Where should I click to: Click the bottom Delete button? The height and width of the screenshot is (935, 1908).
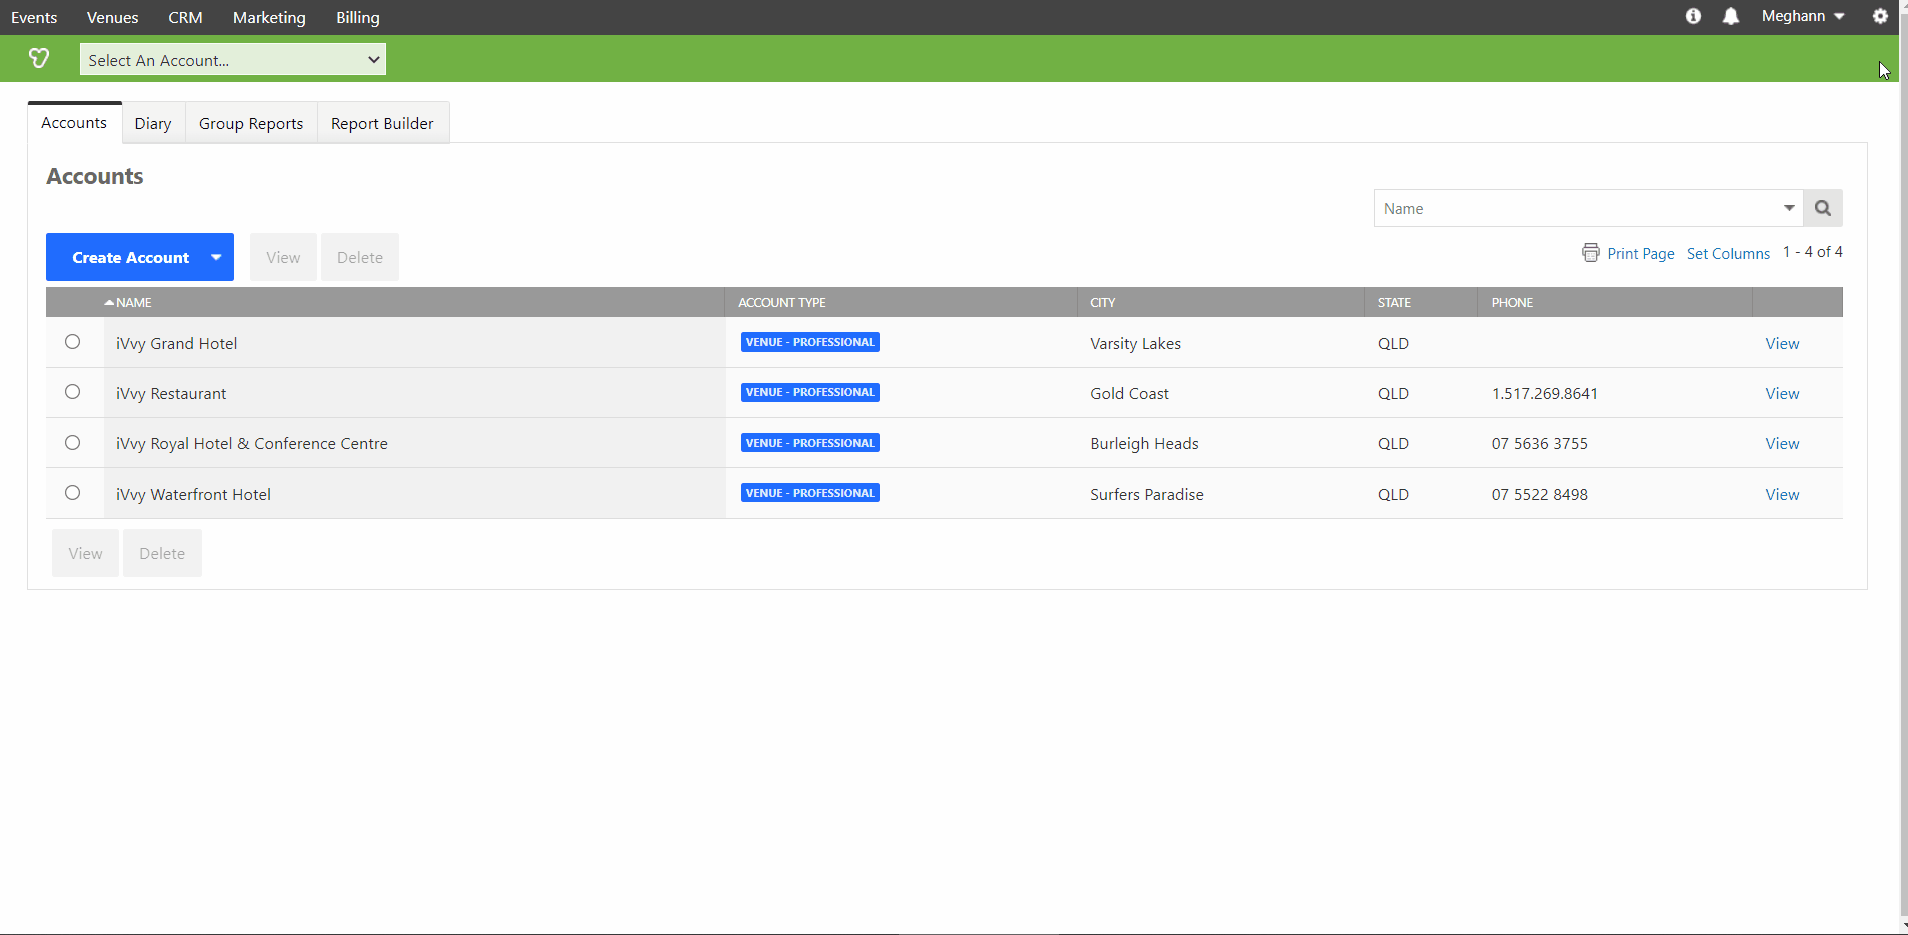pyautogui.click(x=162, y=553)
